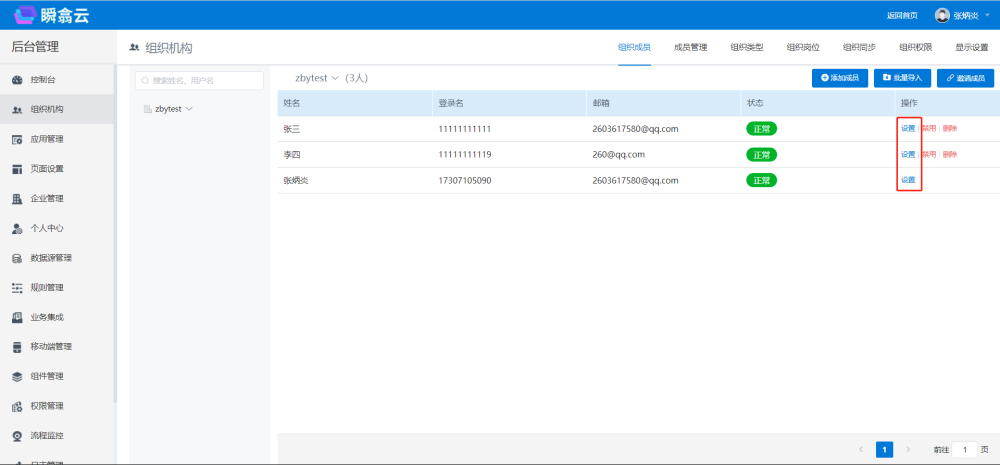Click 禁用 link for 张三
Screen dimensions: 1000x465
[929, 128]
